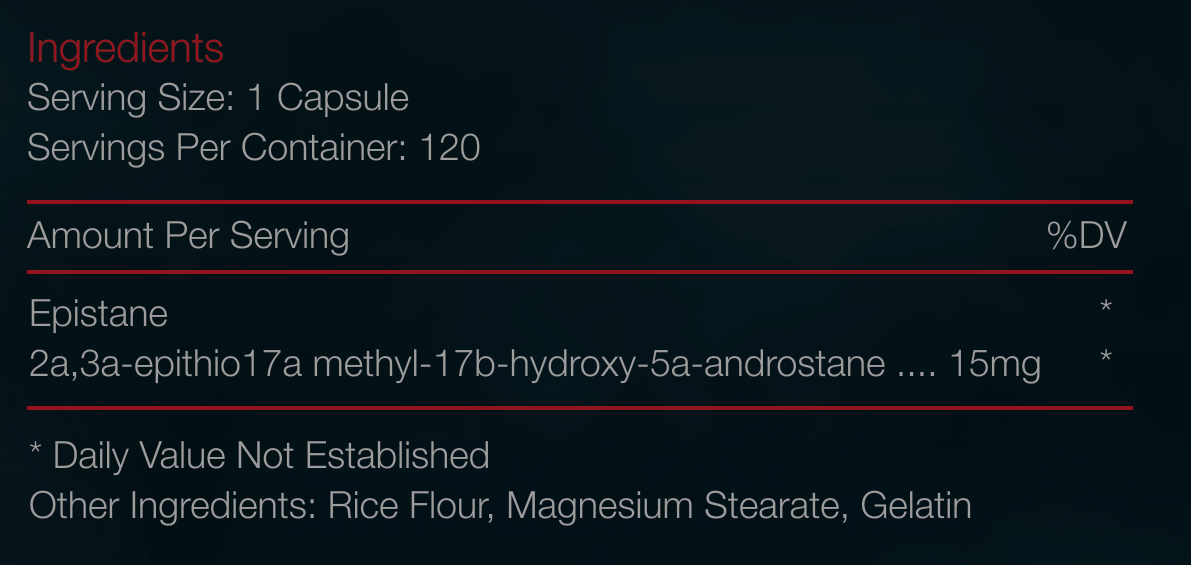The width and height of the screenshot is (1191, 565).
Task: Select the Servings Per Container: 120 text
Action: pyautogui.click(x=254, y=148)
